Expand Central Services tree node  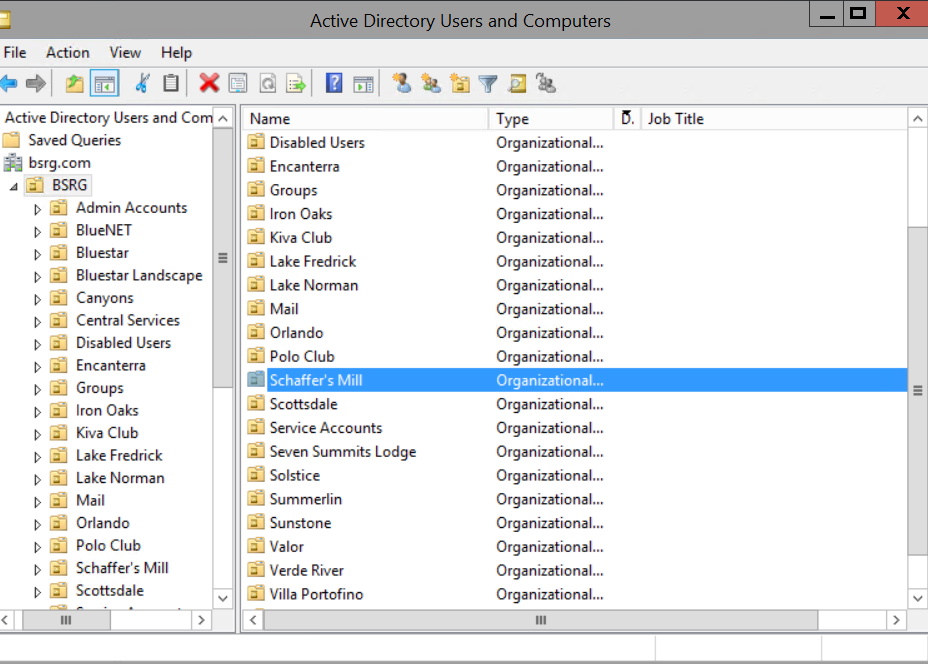point(37,321)
